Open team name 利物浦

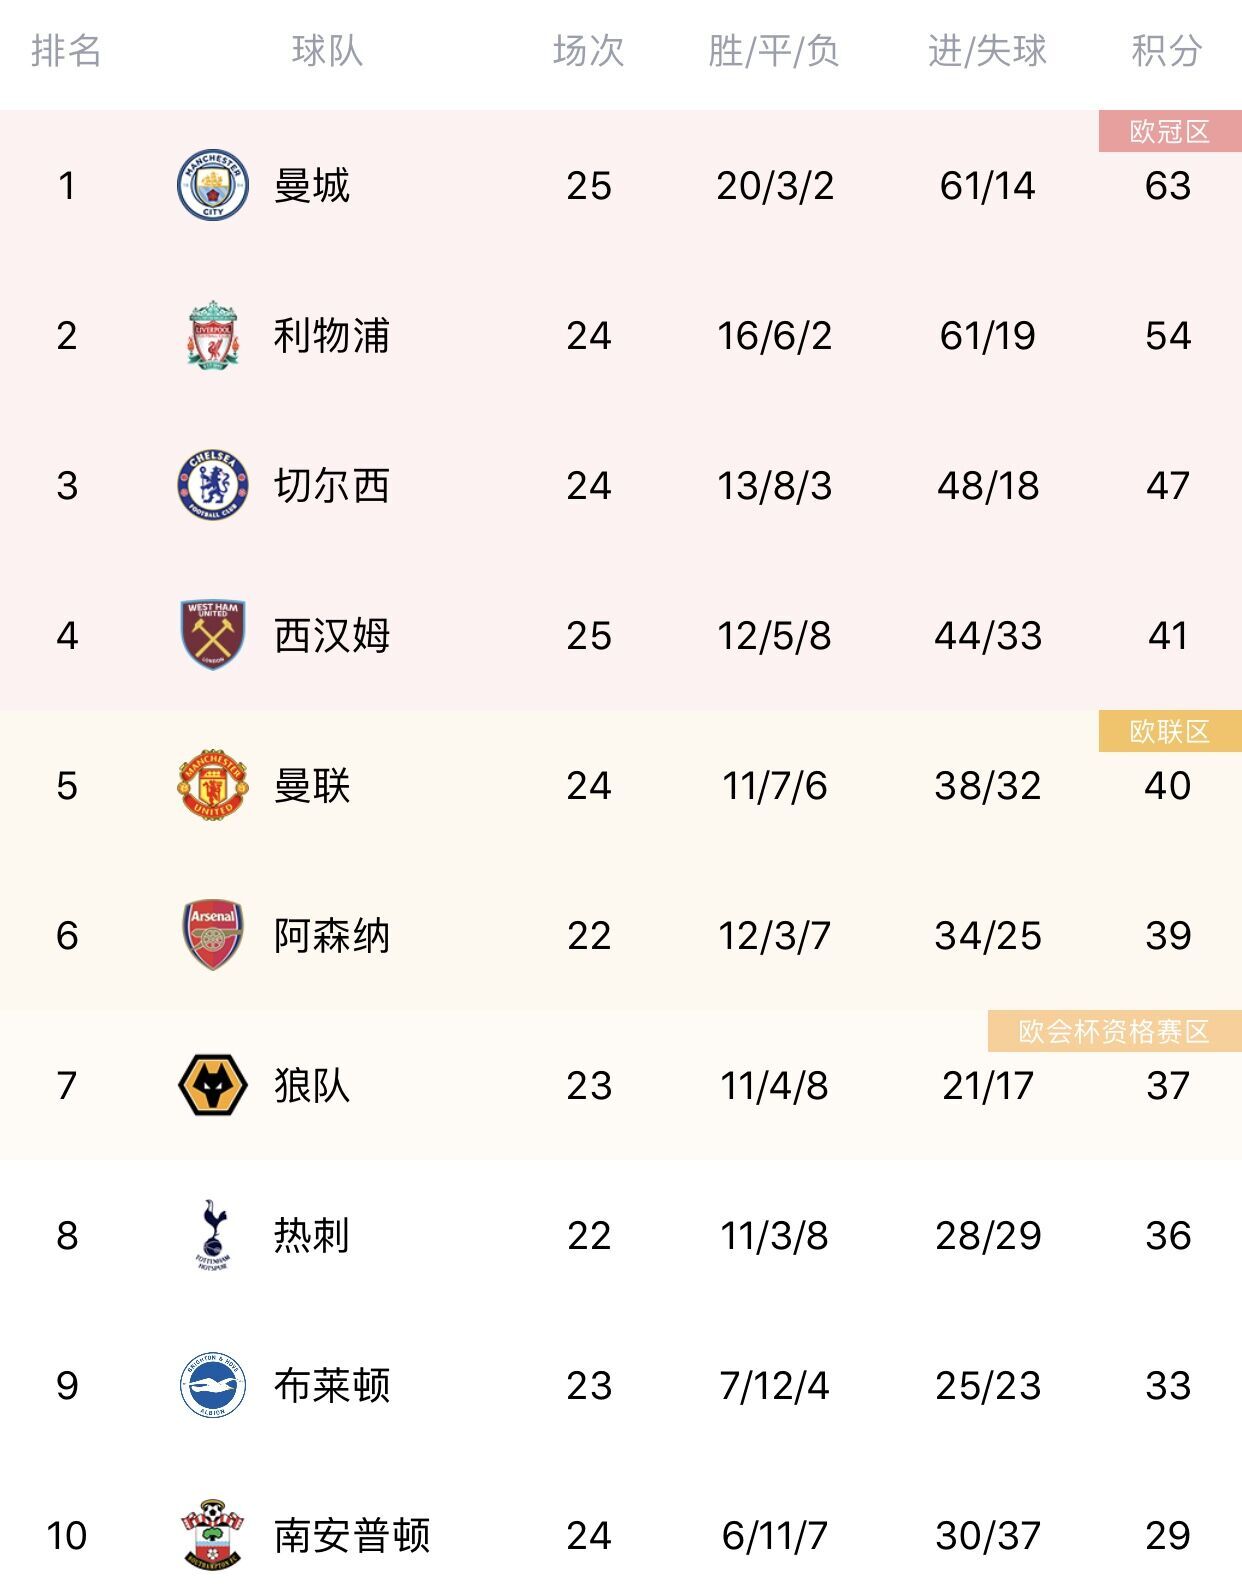click(332, 335)
